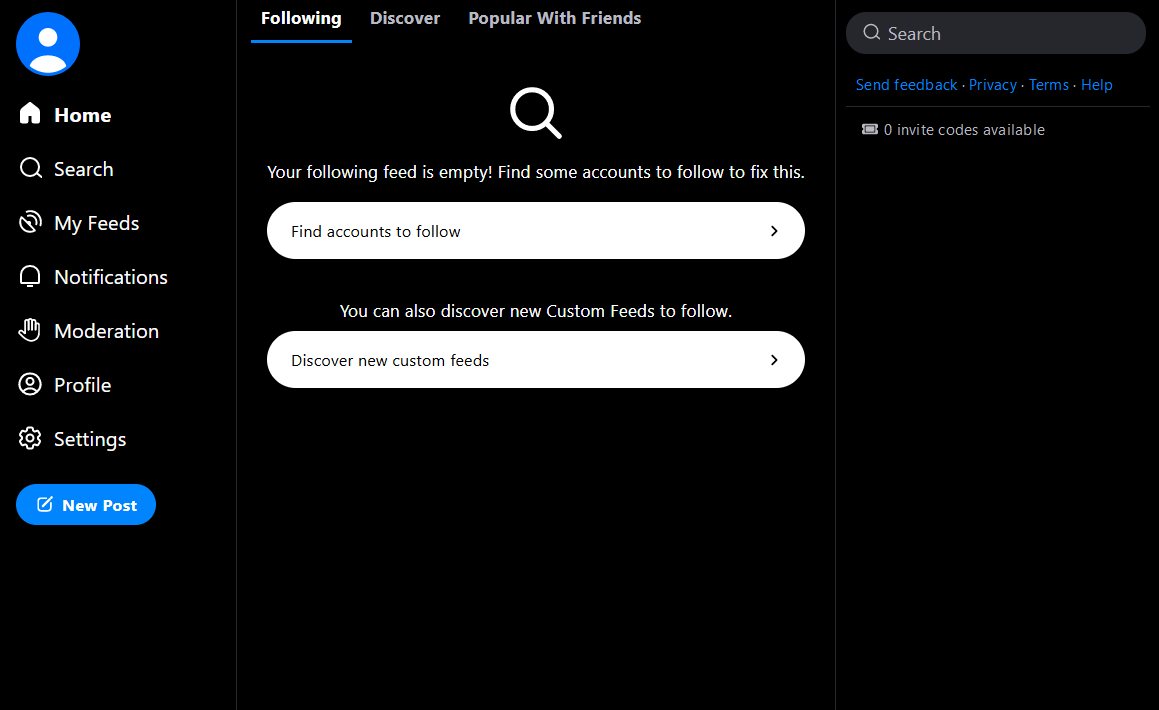Viewport: 1159px width, 710px height.
Task: Click the Find accounts to follow button
Action: coord(535,231)
